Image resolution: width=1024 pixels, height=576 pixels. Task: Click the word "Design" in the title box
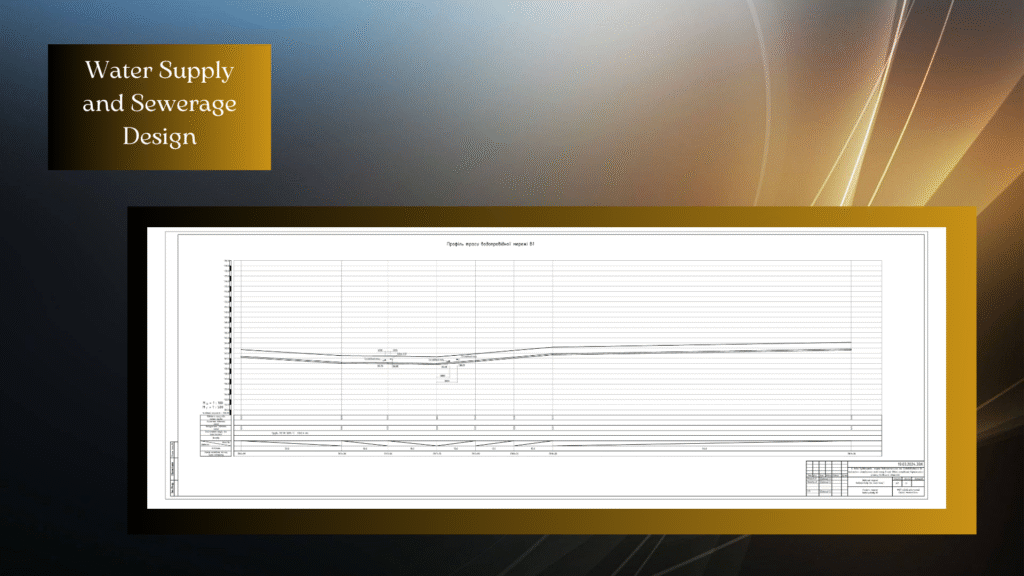[x=159, y=137]
